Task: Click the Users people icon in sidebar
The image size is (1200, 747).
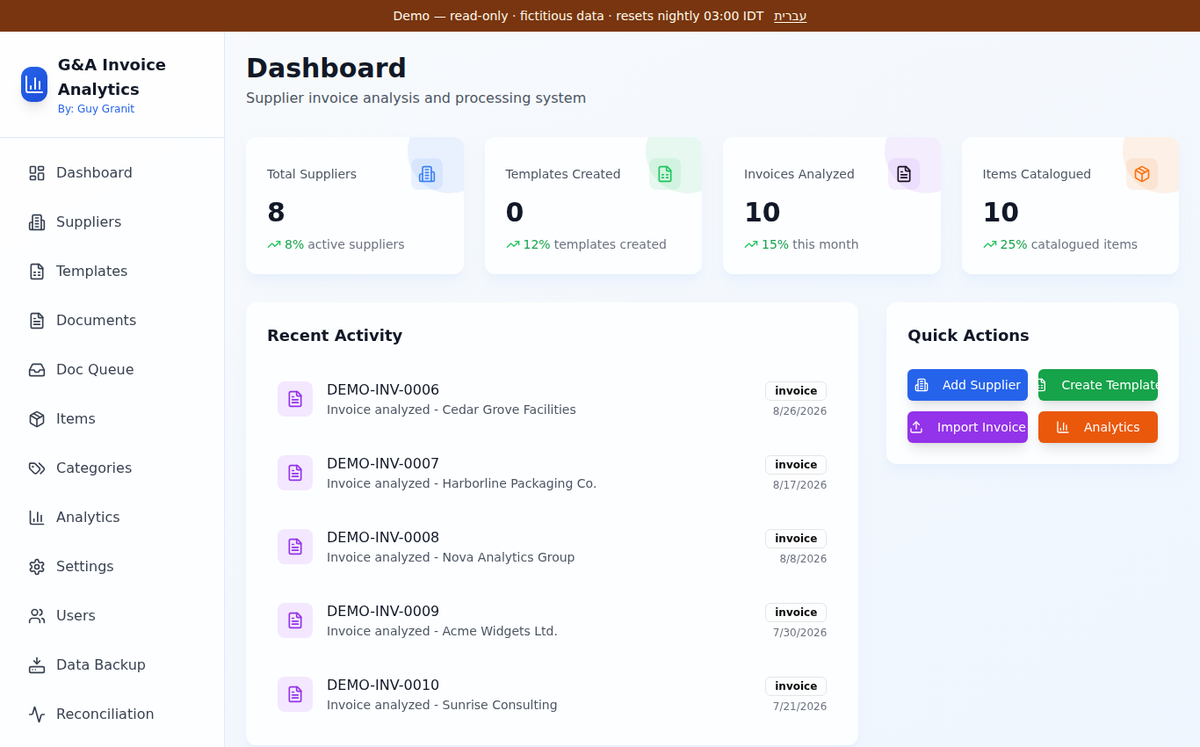Action: tap(37, 616)
